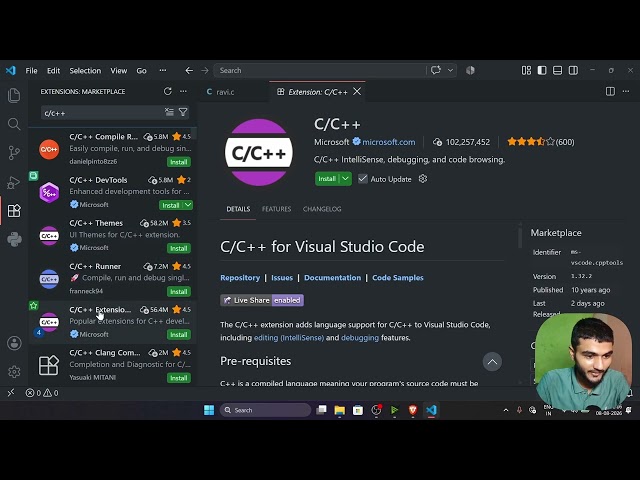Open Run and Debug view

point(14,182)
